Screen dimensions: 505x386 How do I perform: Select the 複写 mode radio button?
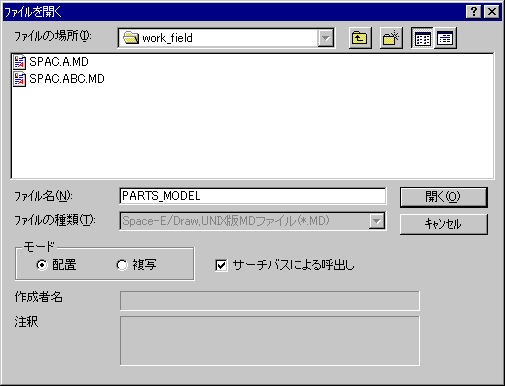pos(122,265)
